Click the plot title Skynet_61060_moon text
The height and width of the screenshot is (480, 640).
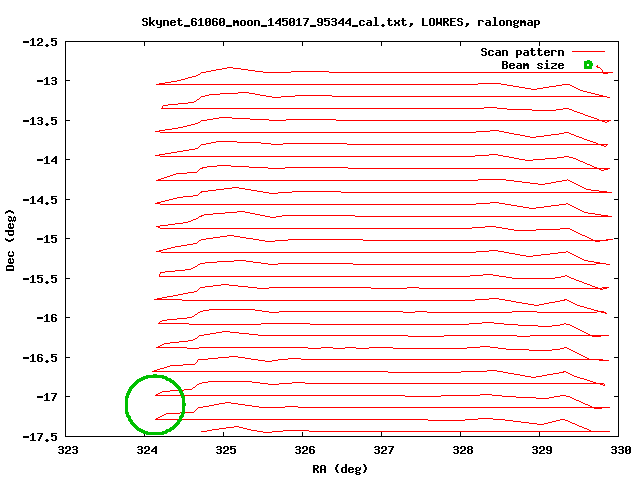[x=341, y=22]
